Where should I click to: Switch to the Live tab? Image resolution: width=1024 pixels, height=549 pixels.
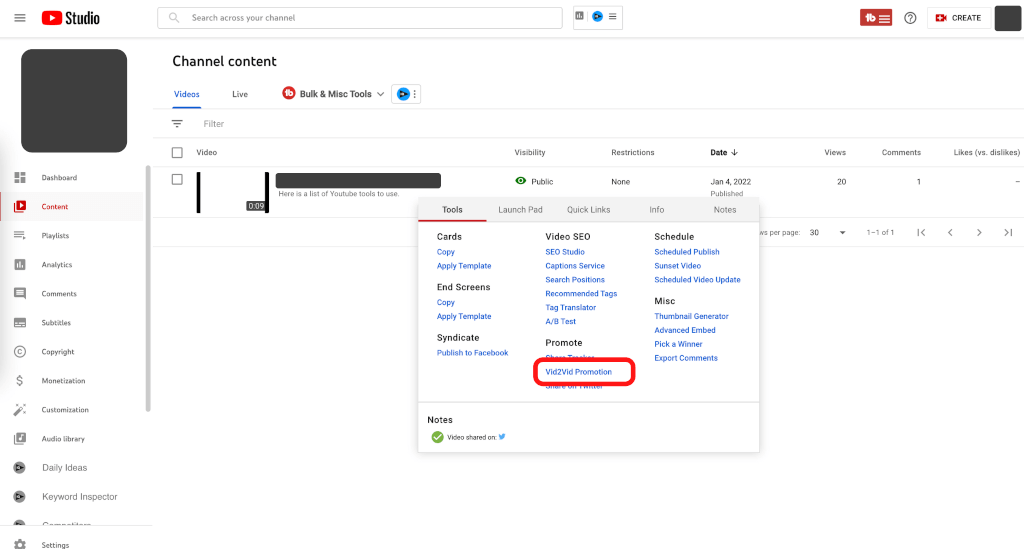(240, 94)
